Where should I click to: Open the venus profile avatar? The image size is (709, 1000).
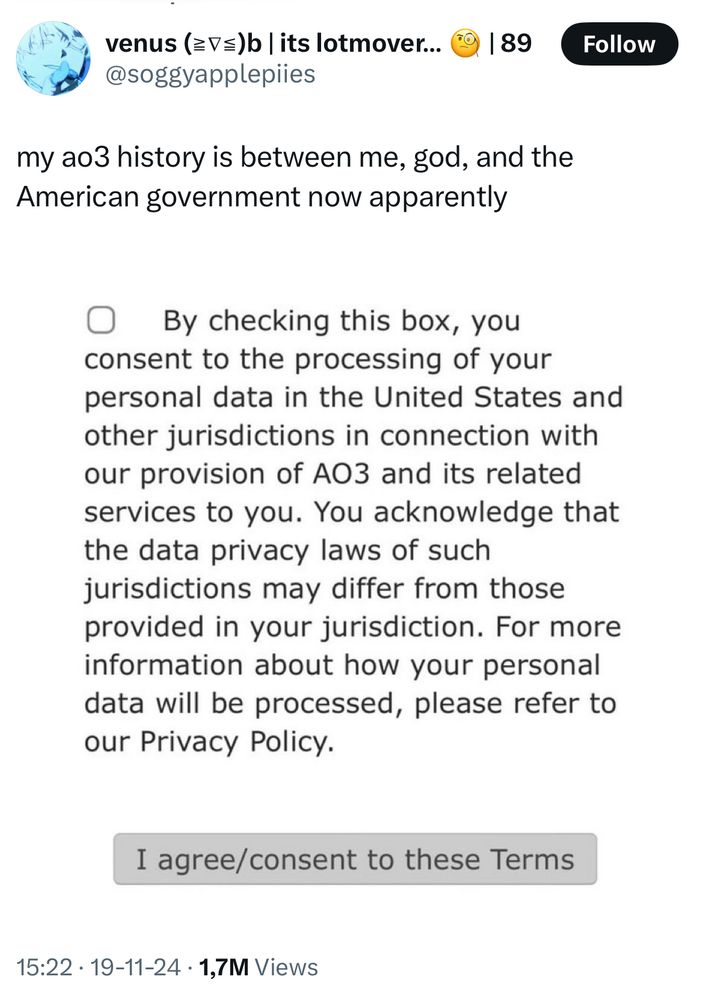[x=53, y=59]
